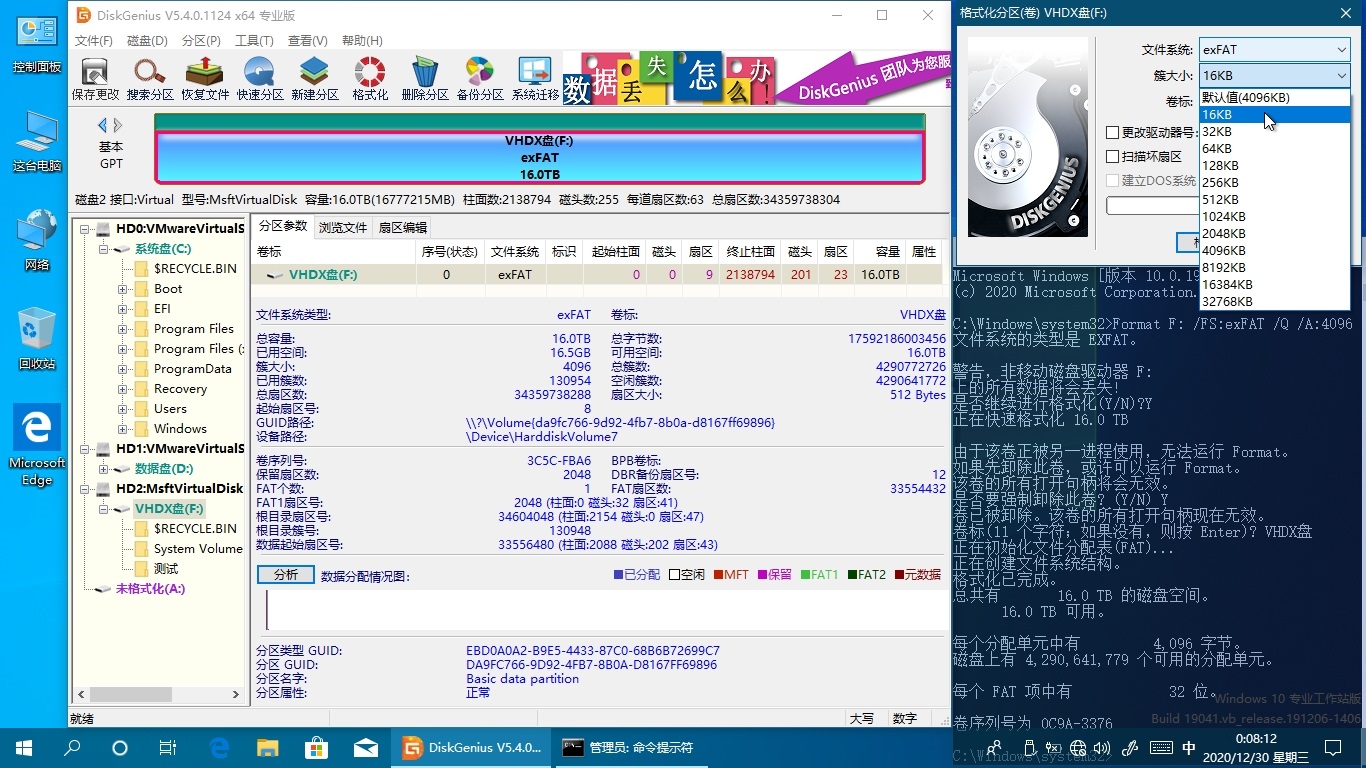The height and width of the screenshot is (768, 1366).
Task: Open the notification center icon
Action: point(1332,747)
